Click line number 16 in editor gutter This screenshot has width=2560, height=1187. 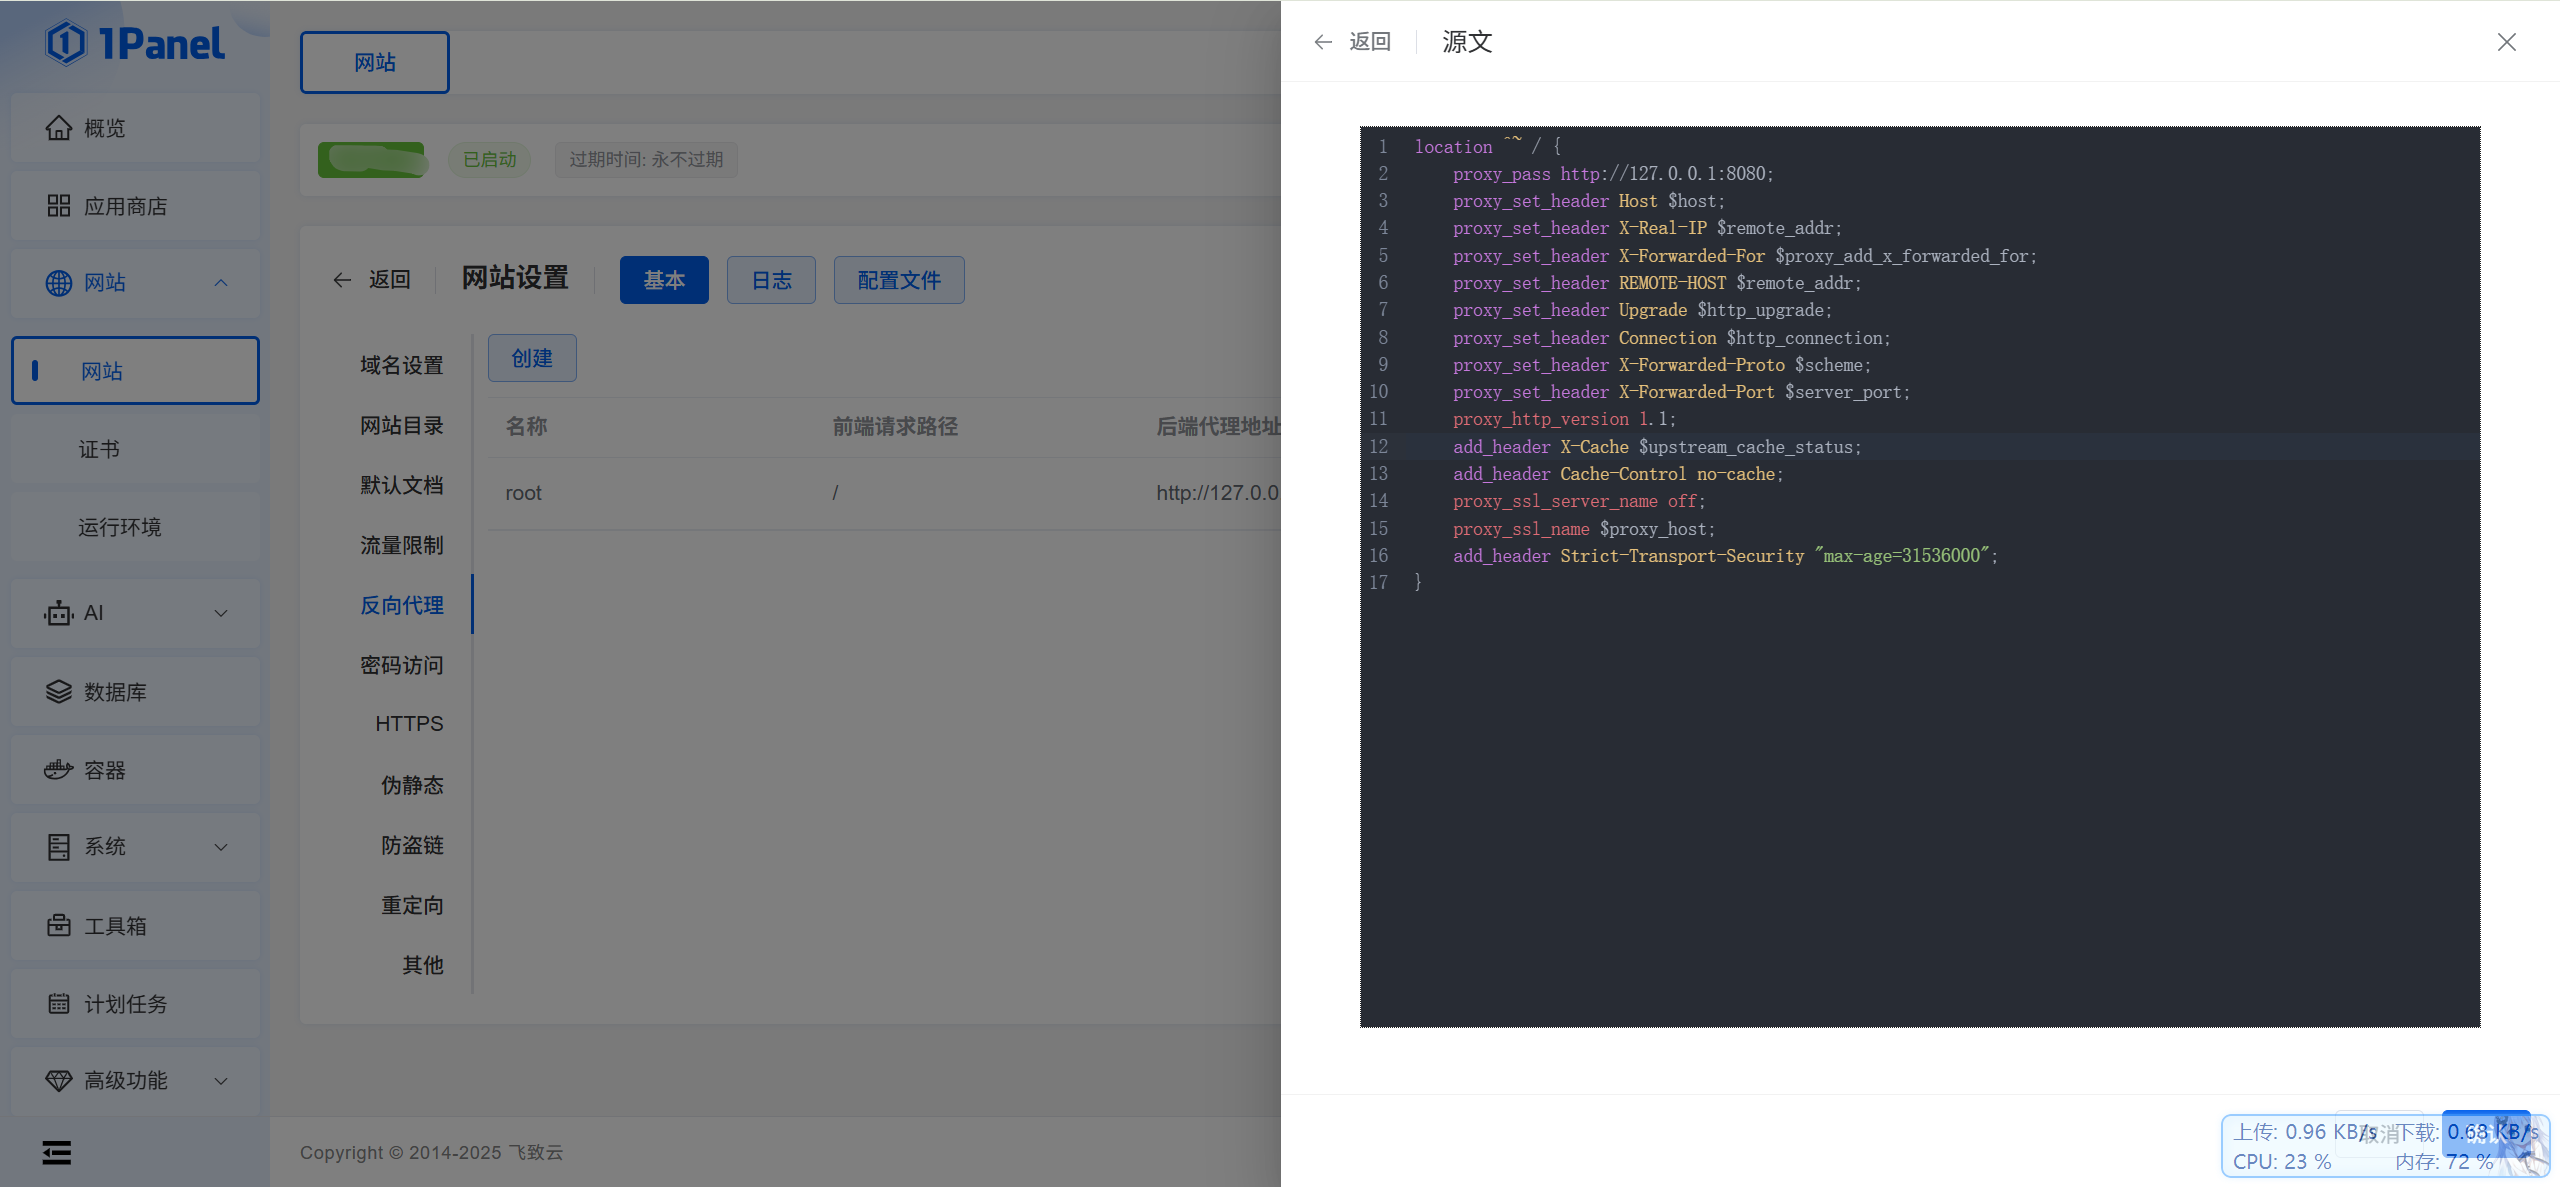point(1379,556)
